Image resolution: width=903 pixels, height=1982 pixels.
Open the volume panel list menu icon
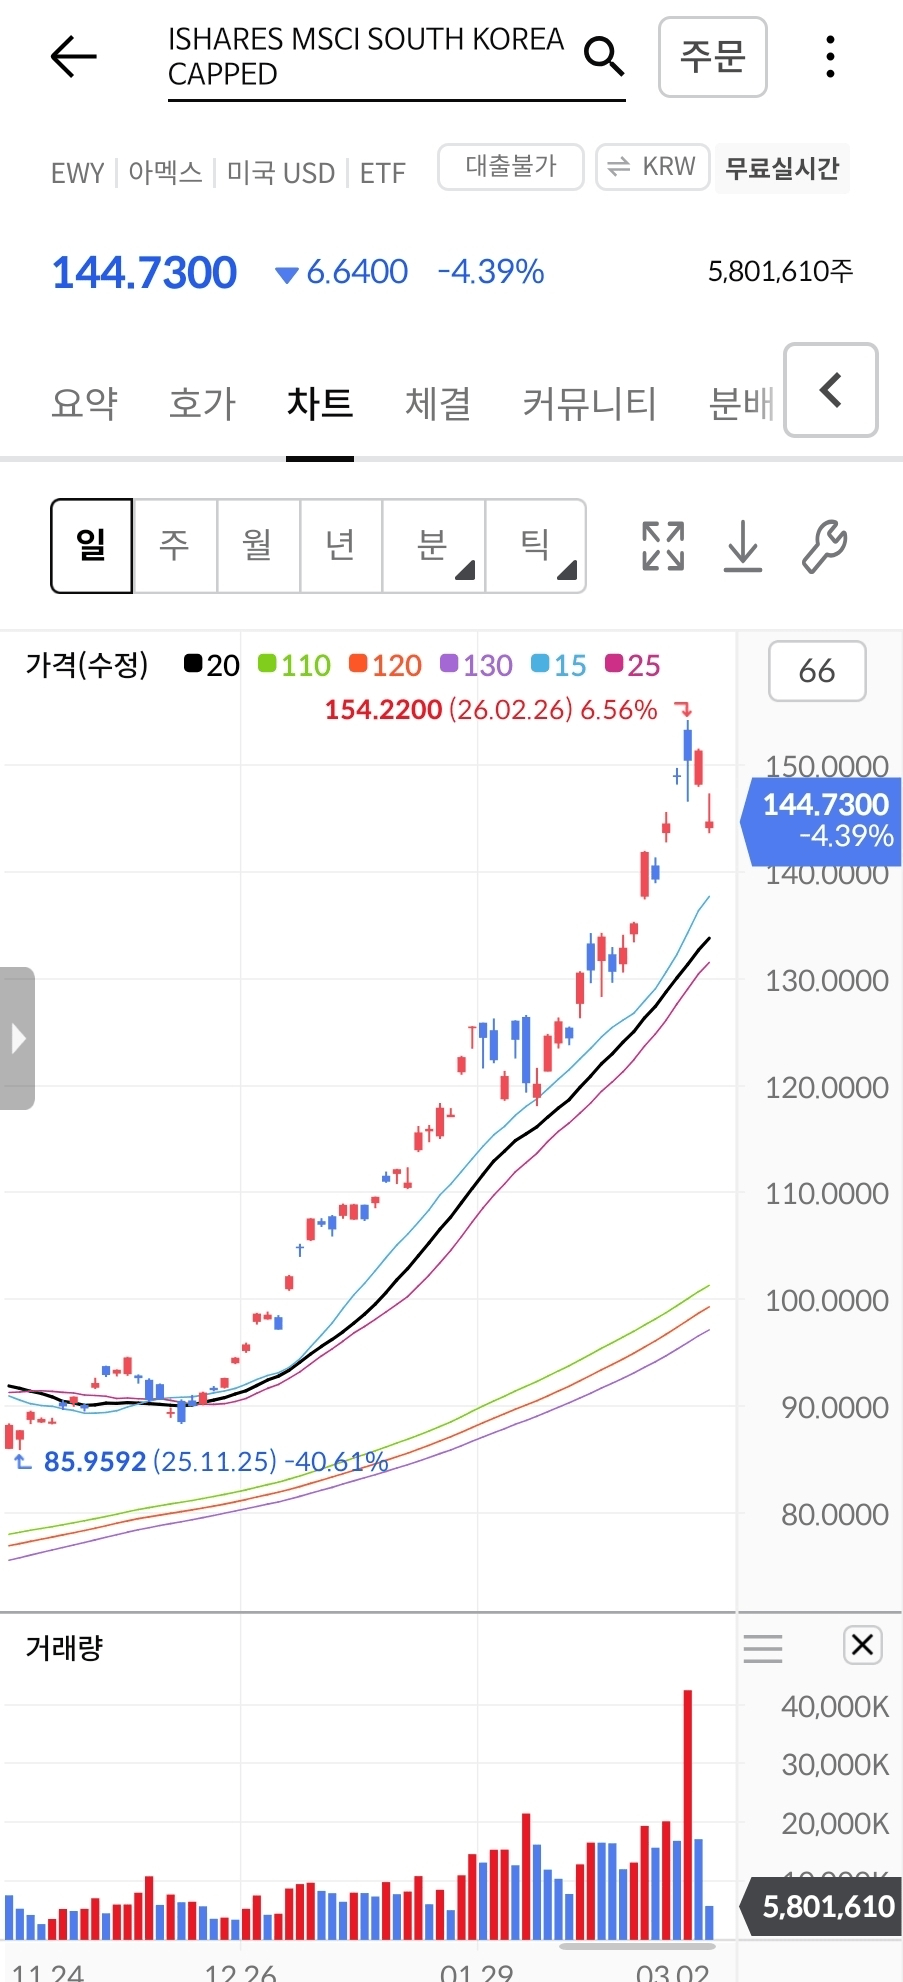click(763, 1647)
